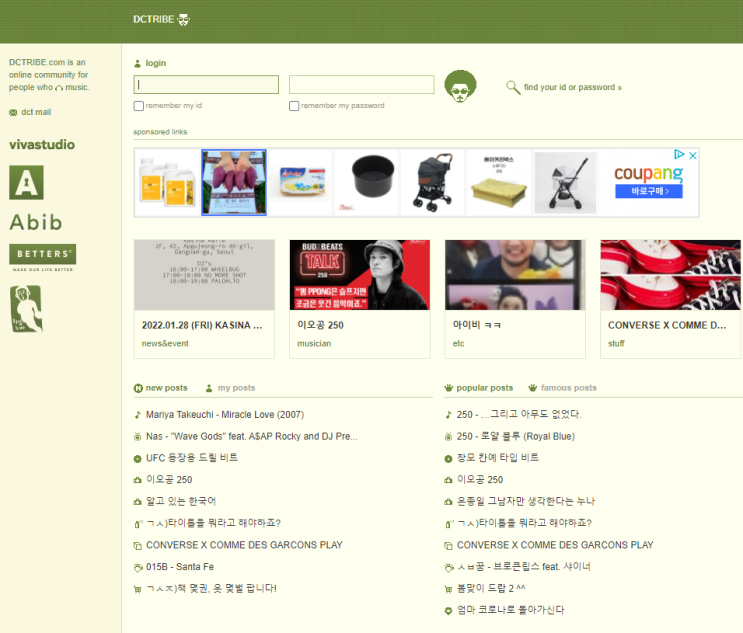Click the purple sweet potato ad image
Viewport: 743px width, 633px height.
(x=234, y=182)
